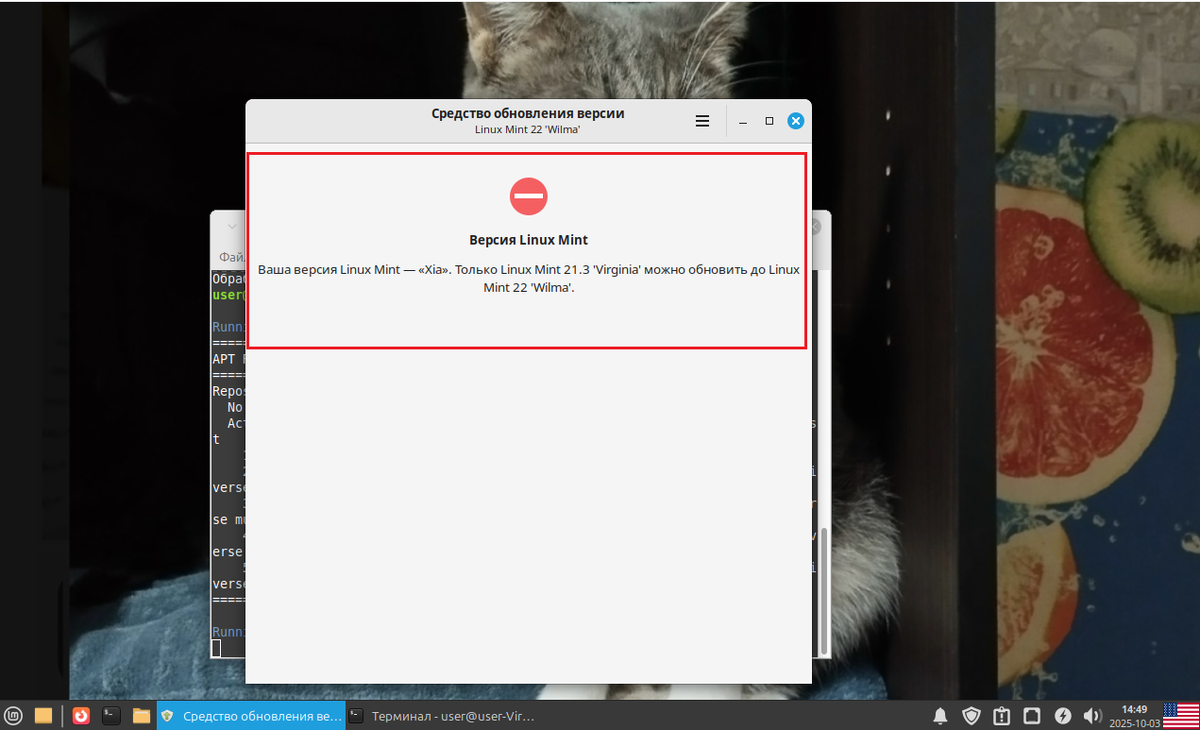The width and height of the screenshot is (1200, 730).
Task: Click the 'Средство обновления версии' window title
Action: point(528,113)
